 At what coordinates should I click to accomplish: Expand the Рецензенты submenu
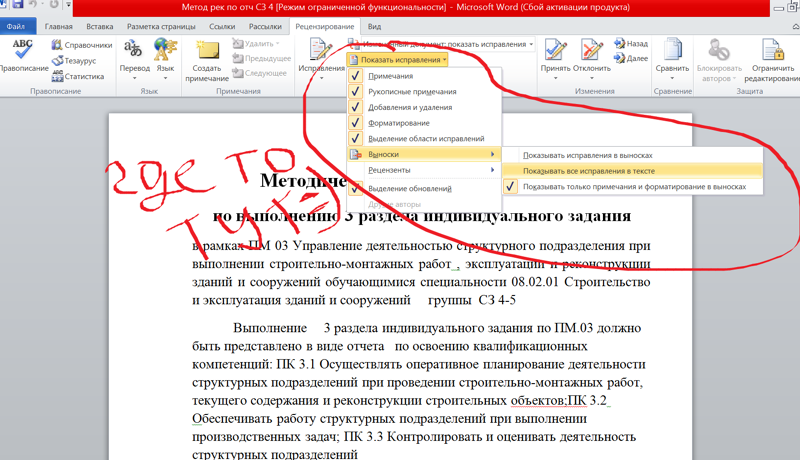click(x=424, y=170)
